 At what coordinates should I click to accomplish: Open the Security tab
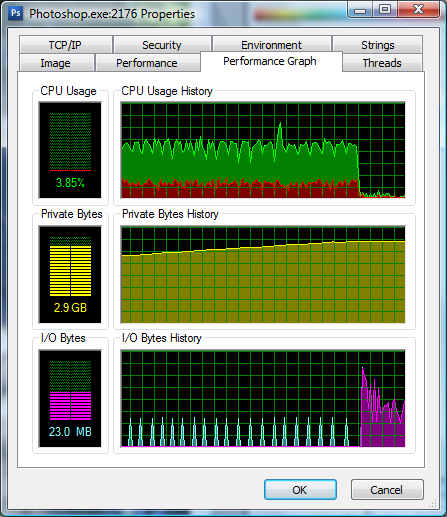pyautogui.click(x=162, y=45)
